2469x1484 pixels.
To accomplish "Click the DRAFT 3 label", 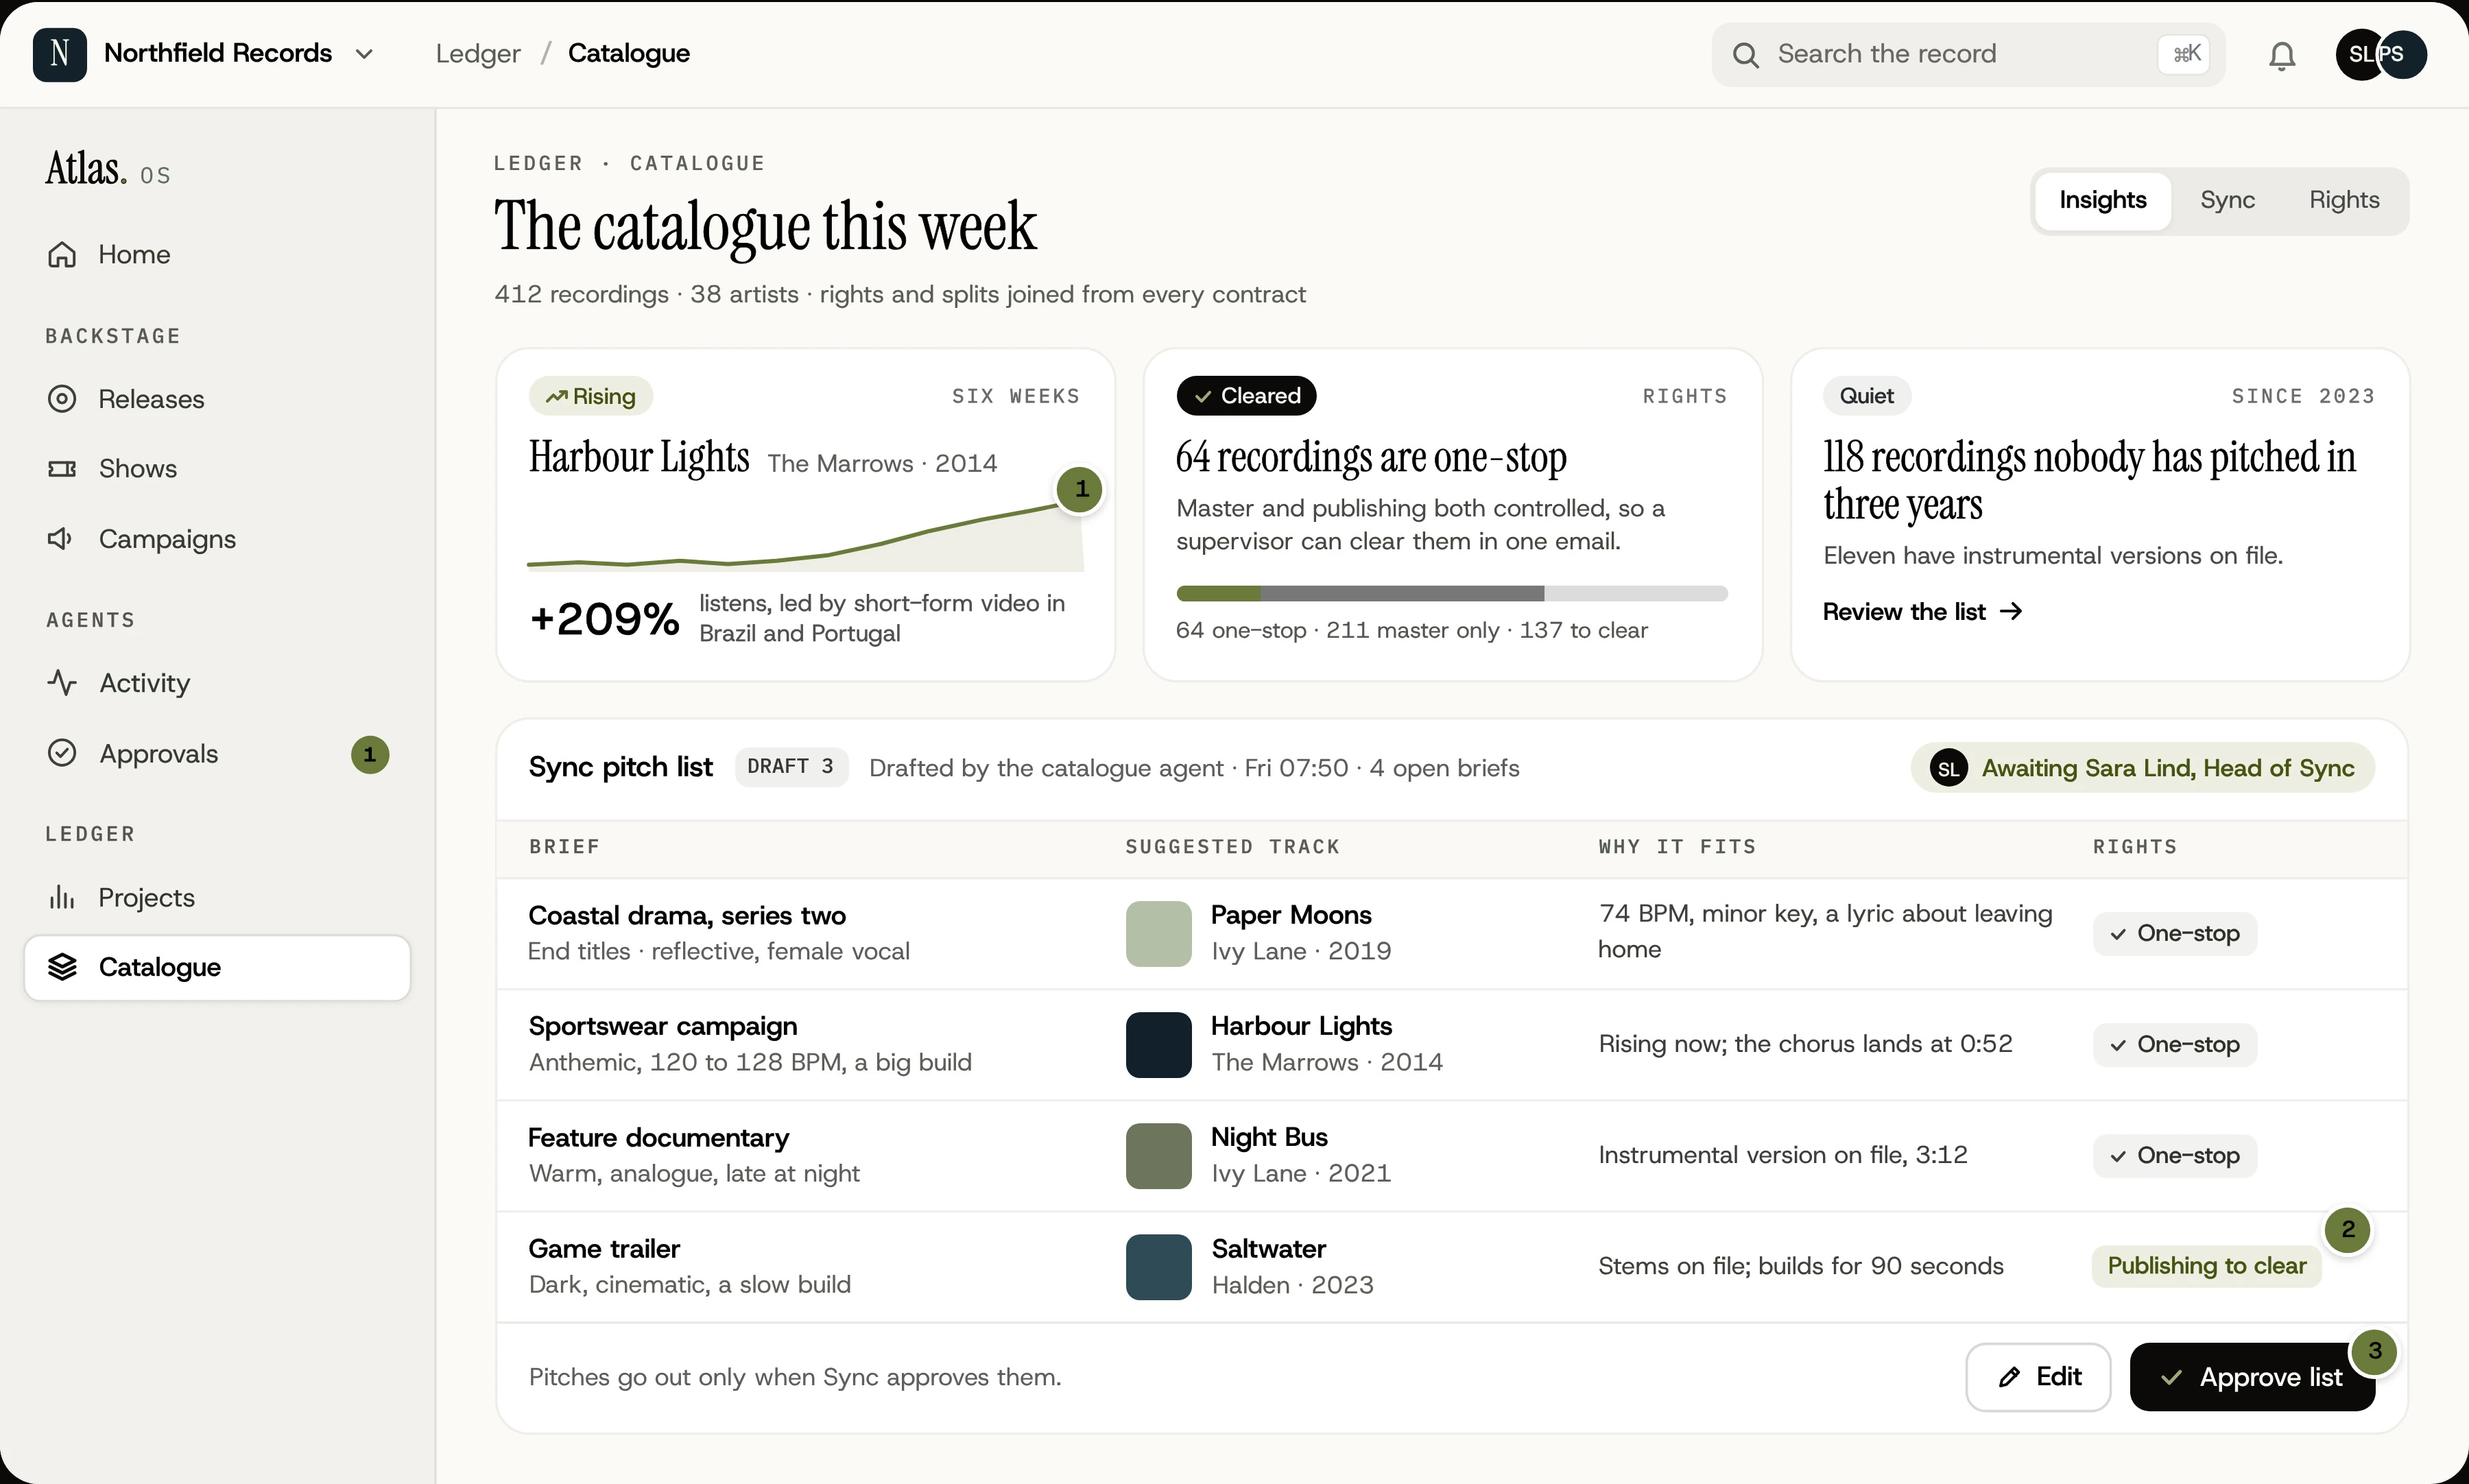I will click(x=791, y=767).
